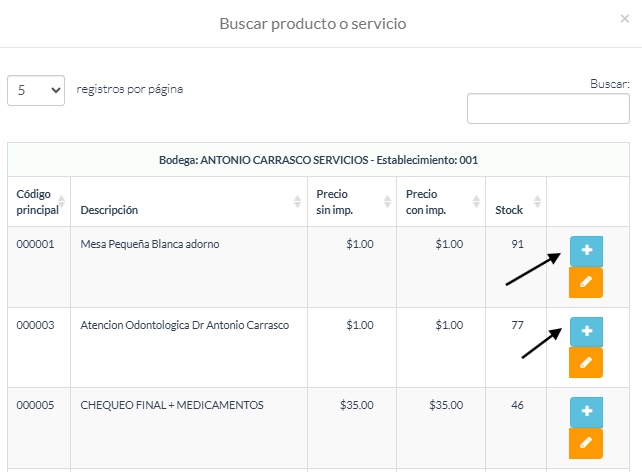This screenshot has height=472, width=642.
Task: Sort by Precio sin imp. column
Action: [x=352, y=202]
